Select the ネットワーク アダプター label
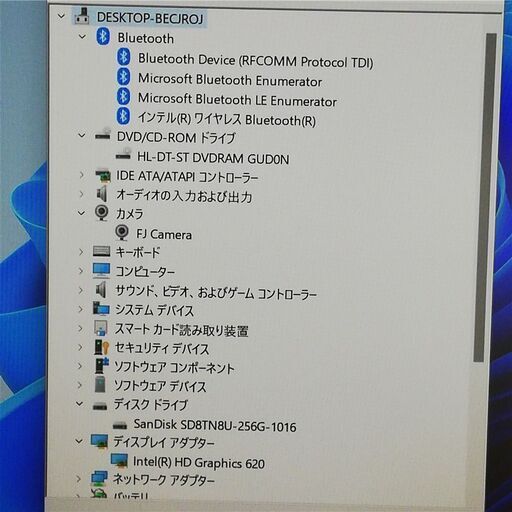This screenshot has height=512, width=512. point(164,480)
